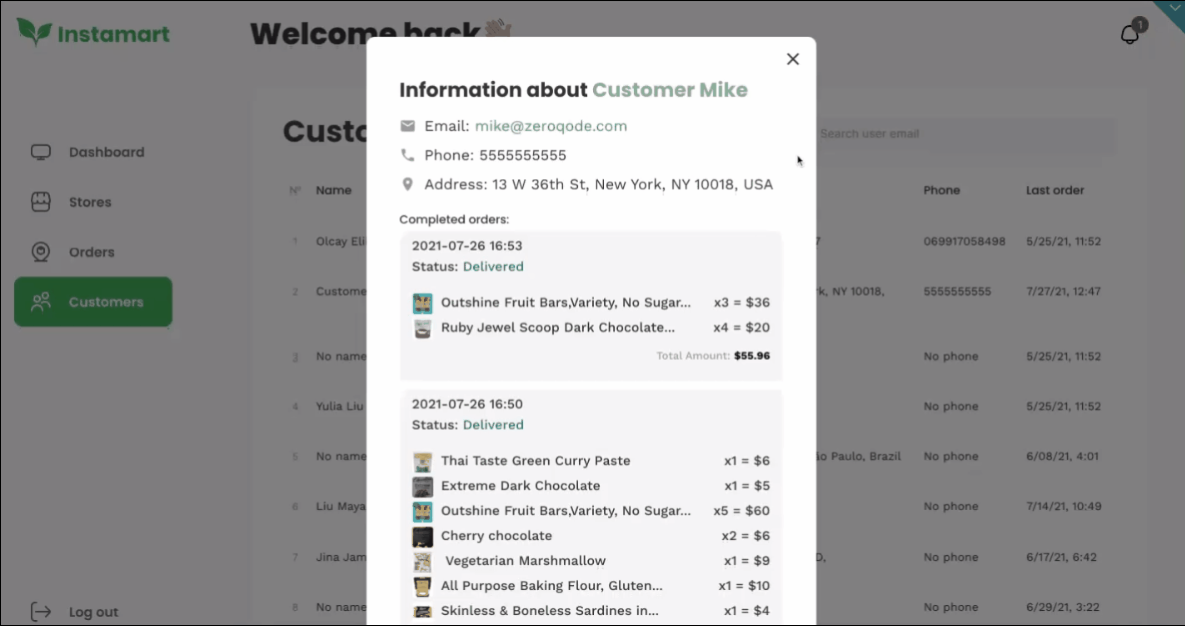Click the teal corner chevron badge
Screen dimensions: 1185x626
click(x=1174, y=9)
